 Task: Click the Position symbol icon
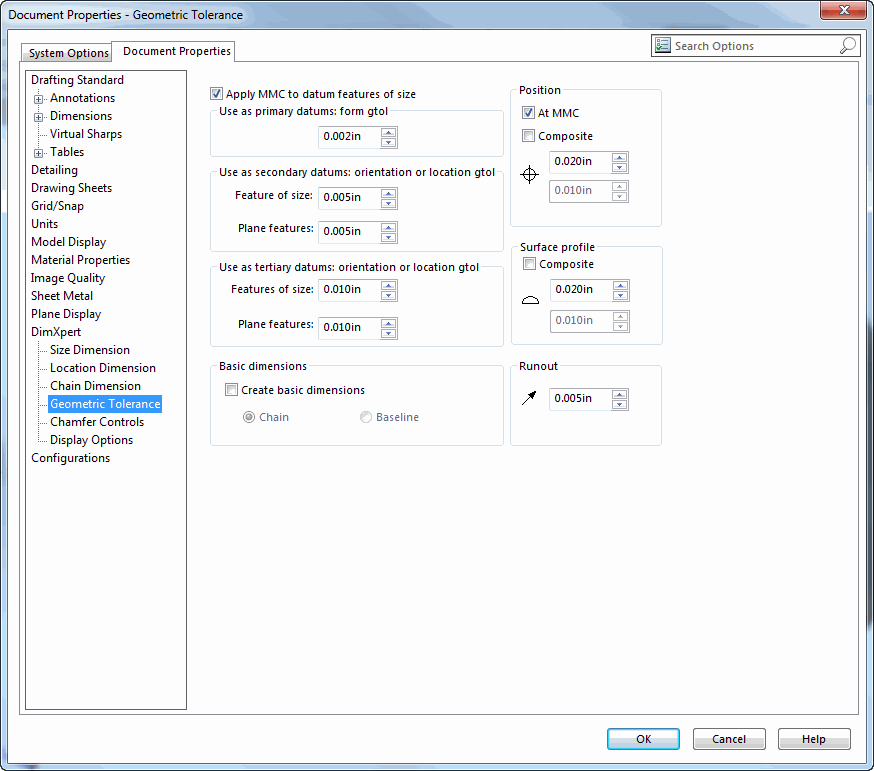(x=529, y=175)
